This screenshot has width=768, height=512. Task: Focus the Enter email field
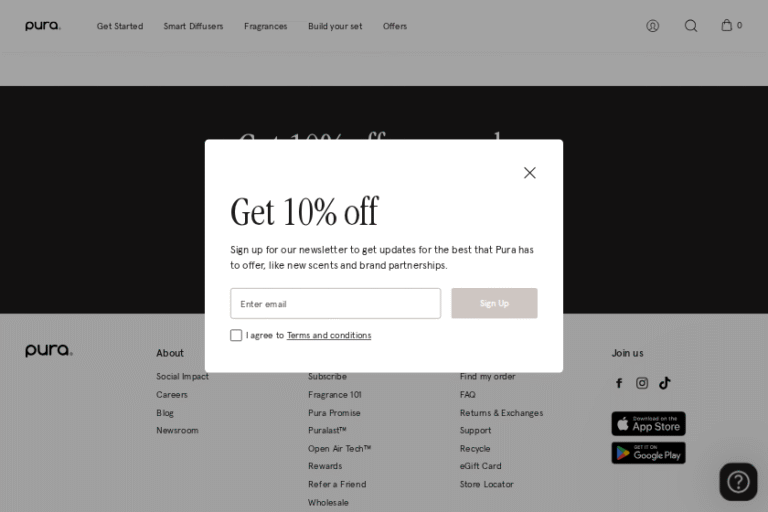coord(335,304)
